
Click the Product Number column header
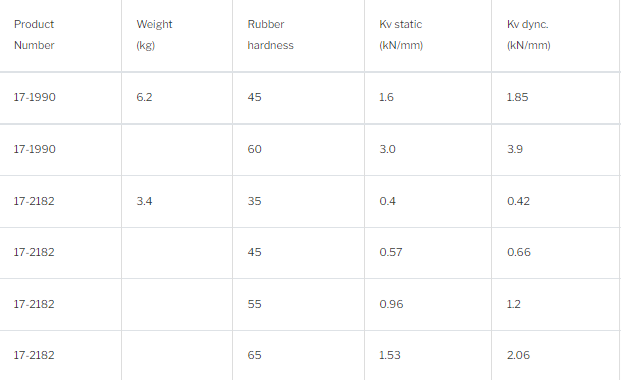coord(34,35)
